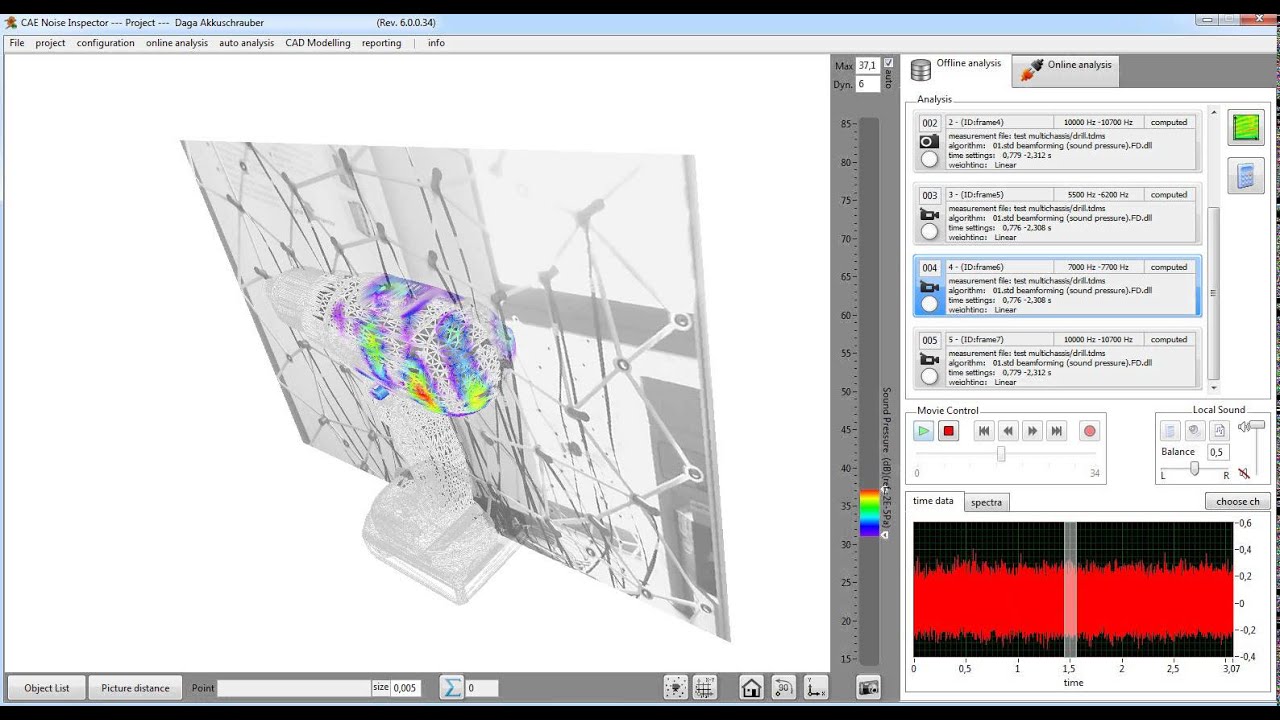Click the Object List button
The image size is (1280, 720).
[x=47, y=688]
